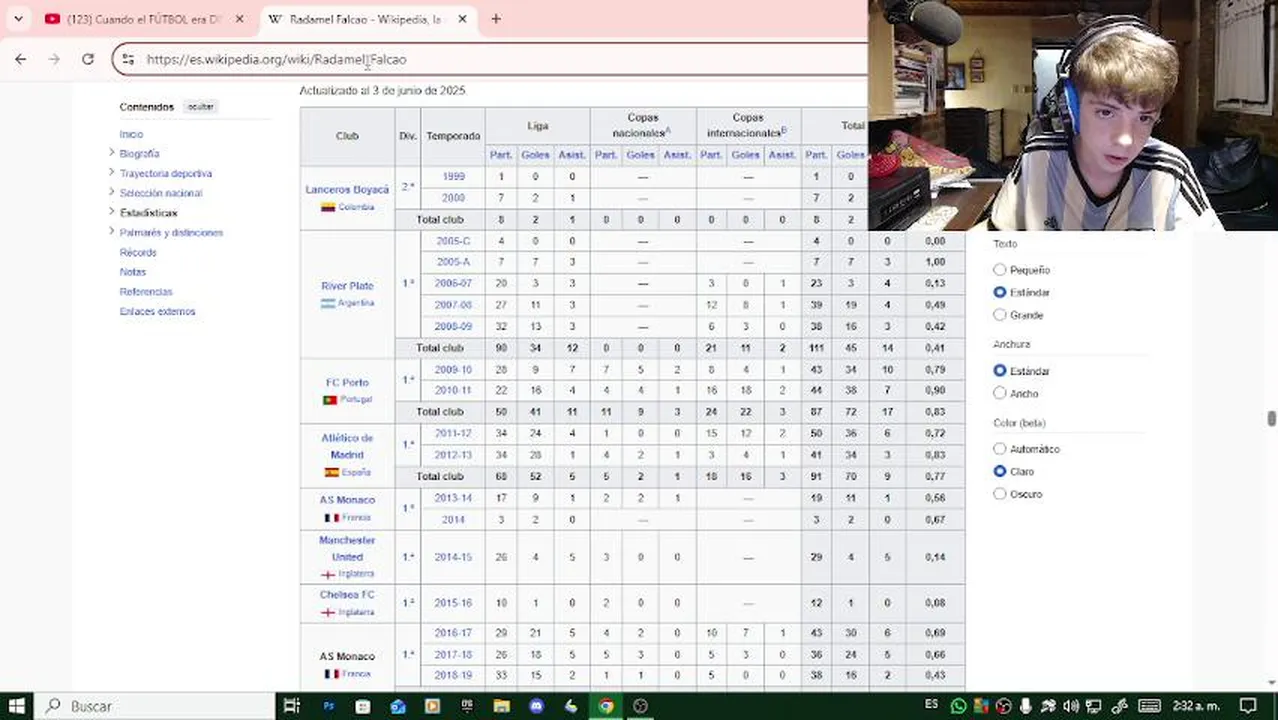This screenshot has width=1278, height=720.
Task: Switch to Chrome in the taskbar
Action: (x=606, y=706)
